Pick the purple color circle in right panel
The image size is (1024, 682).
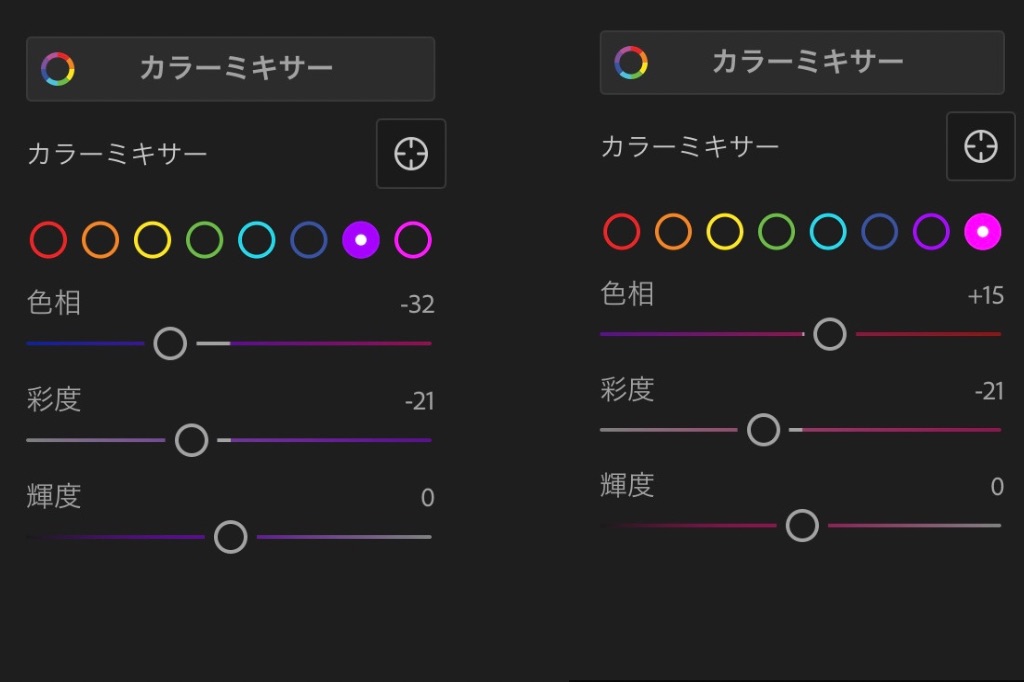[931, 231]
